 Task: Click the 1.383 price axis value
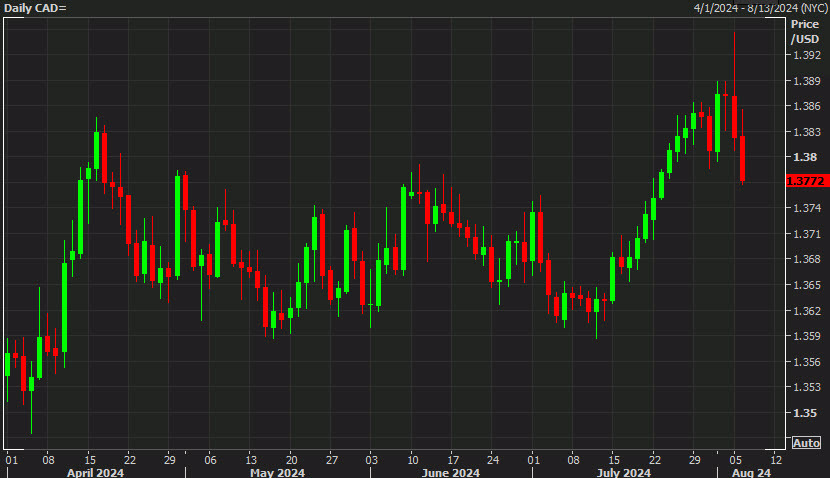(x=806, y=132)
